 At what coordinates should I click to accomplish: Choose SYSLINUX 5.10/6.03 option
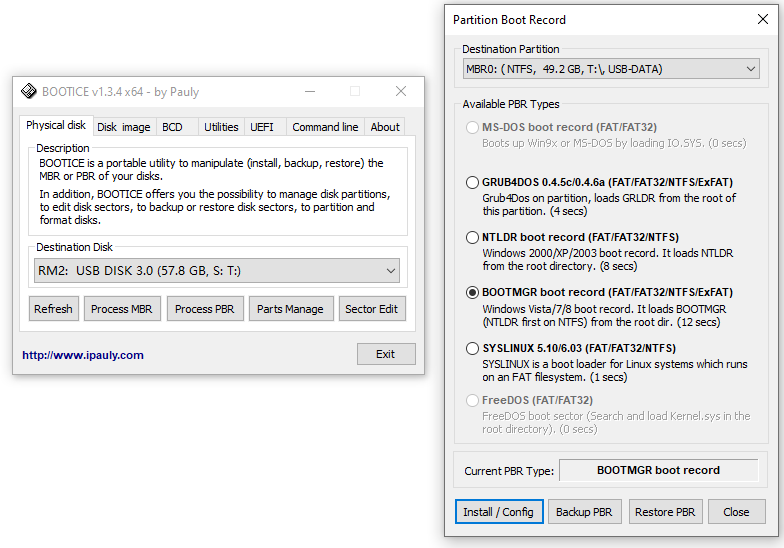pyautogui.click(x=472, y=348)
